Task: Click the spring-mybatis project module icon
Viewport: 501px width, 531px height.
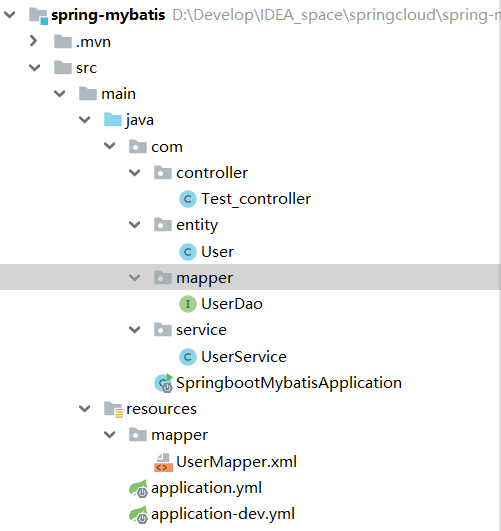Action: (x=38, y=16)
